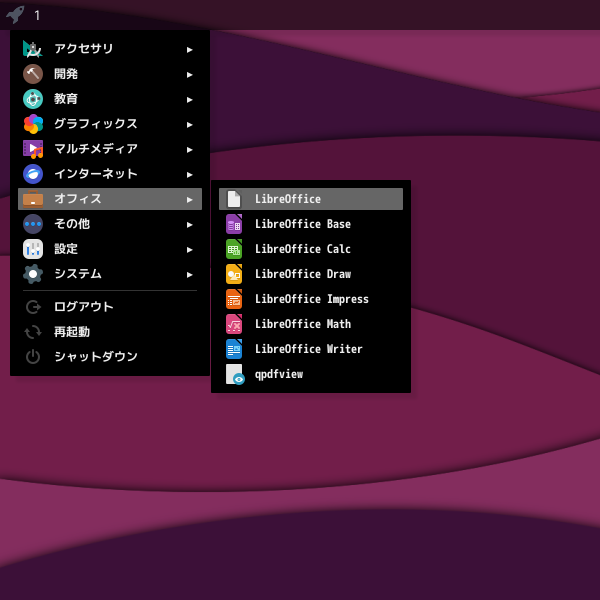Open the マルチメディア menu entry

click(110, 149)
